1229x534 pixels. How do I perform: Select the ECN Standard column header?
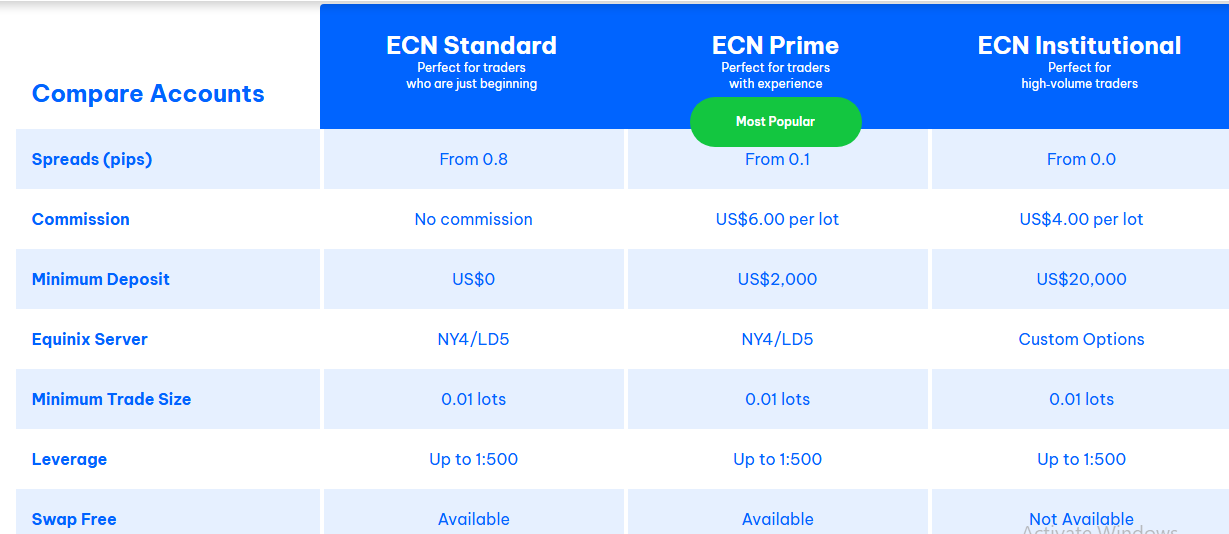click(471, 46)
